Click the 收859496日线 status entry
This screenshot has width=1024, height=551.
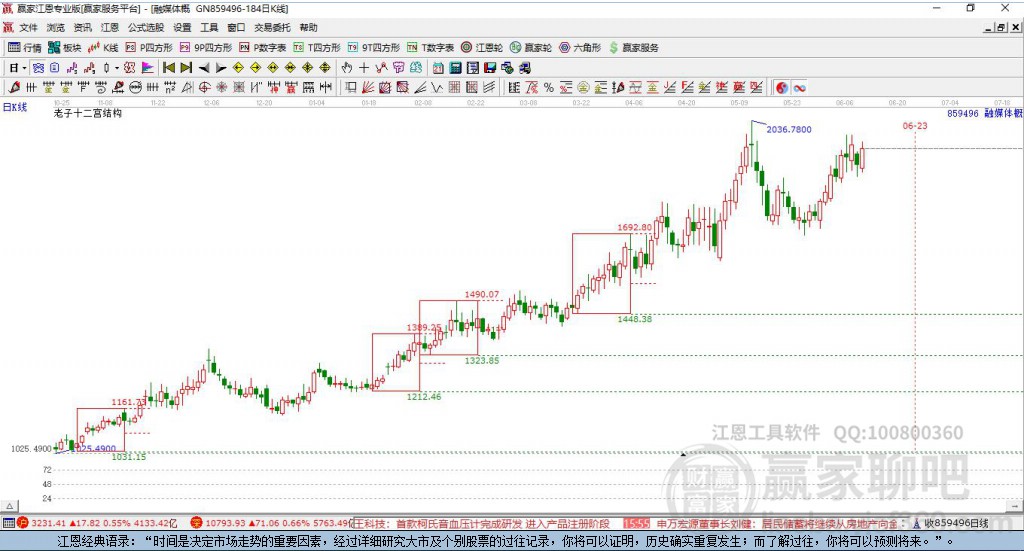(951, 523)
